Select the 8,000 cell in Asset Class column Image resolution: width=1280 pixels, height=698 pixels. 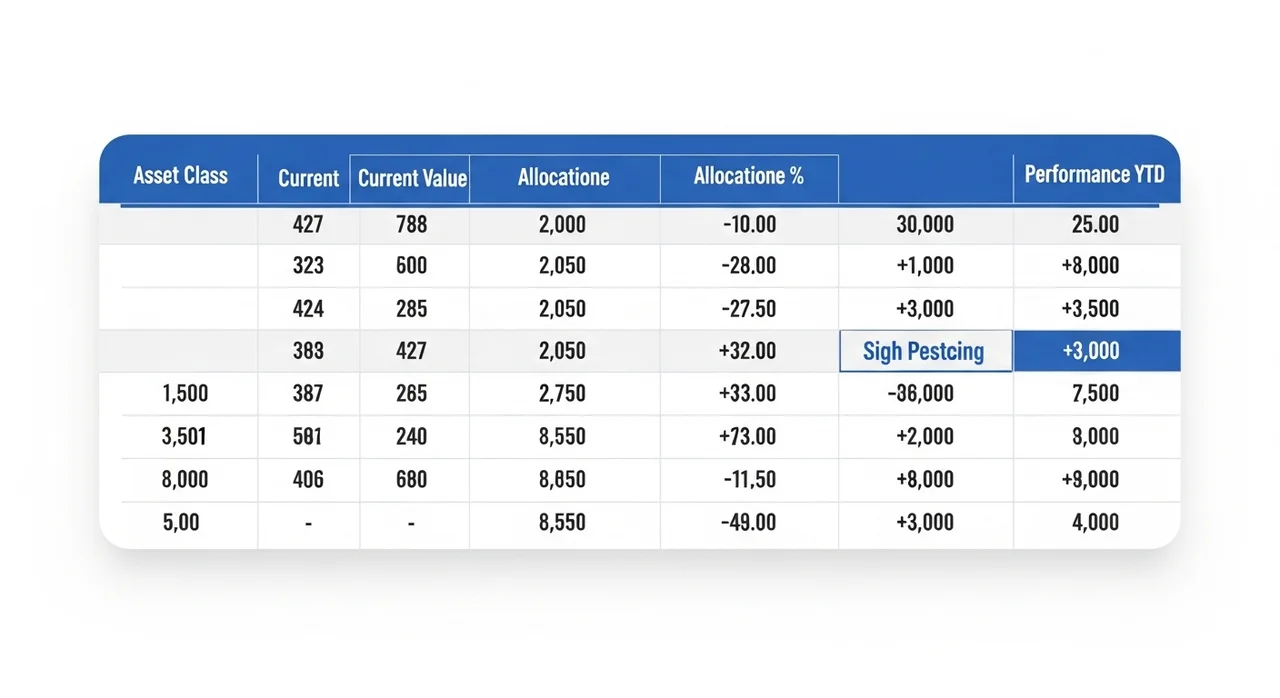pyautogui.click(x=185, y=479)
